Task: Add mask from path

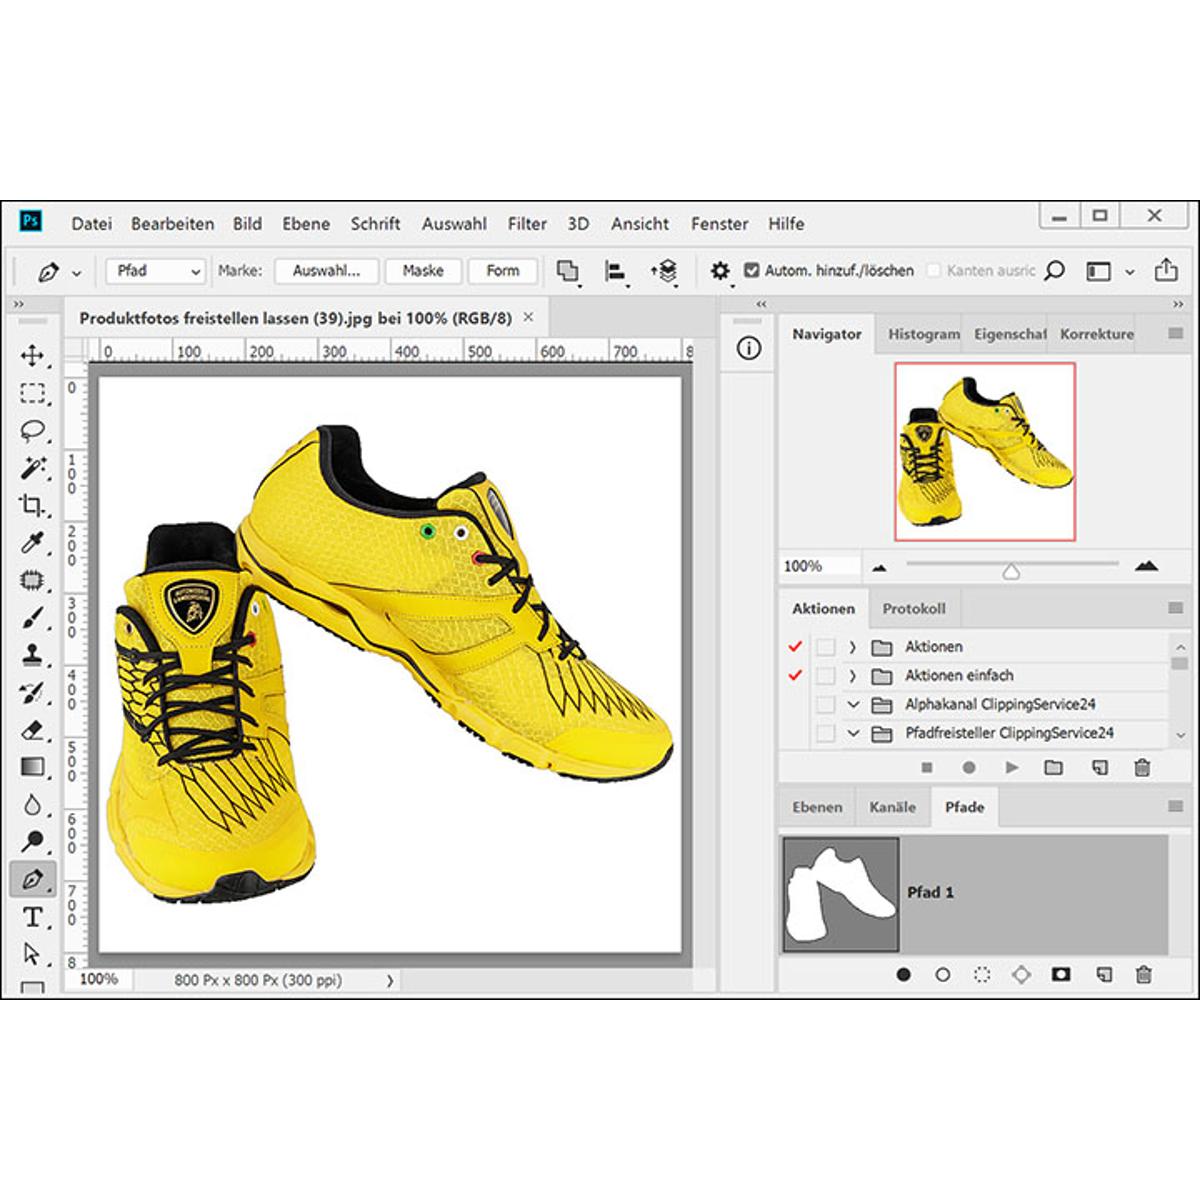Action: coord(1061,974)
